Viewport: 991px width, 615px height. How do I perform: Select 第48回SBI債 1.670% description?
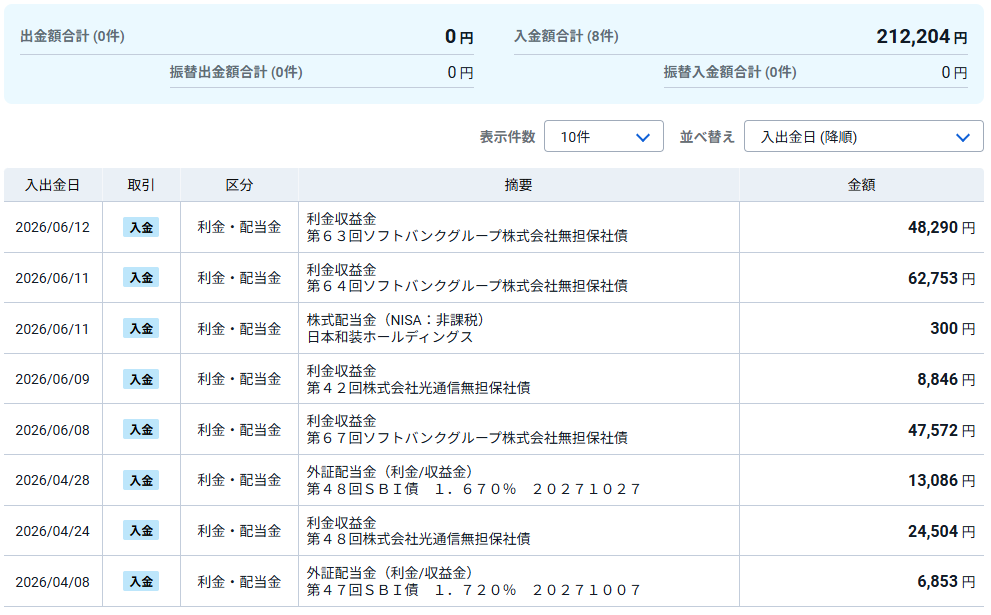point(474,489)
